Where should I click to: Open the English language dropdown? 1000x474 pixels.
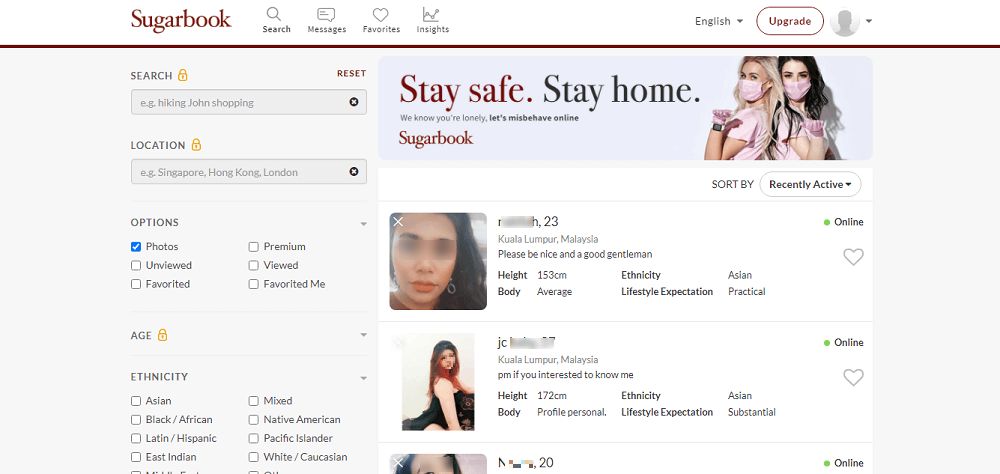coord(719,21)
